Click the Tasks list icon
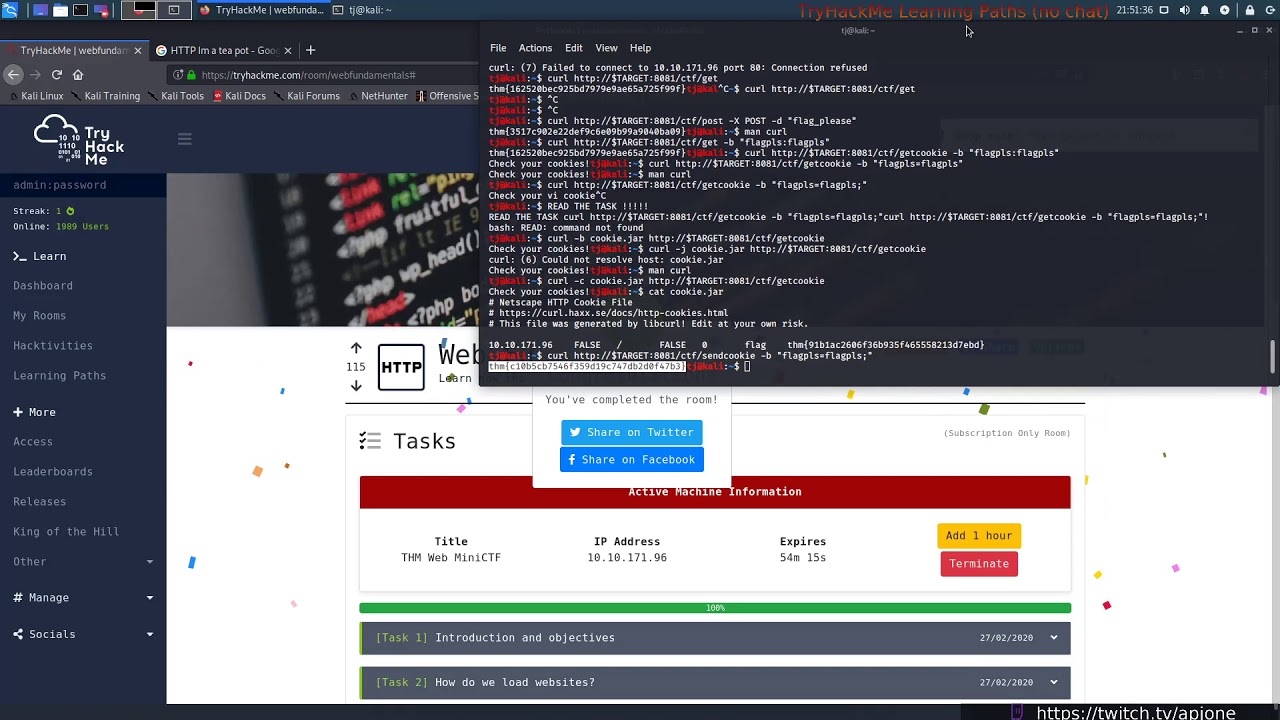Screen dimensions: 1280x720 (370, 441)
